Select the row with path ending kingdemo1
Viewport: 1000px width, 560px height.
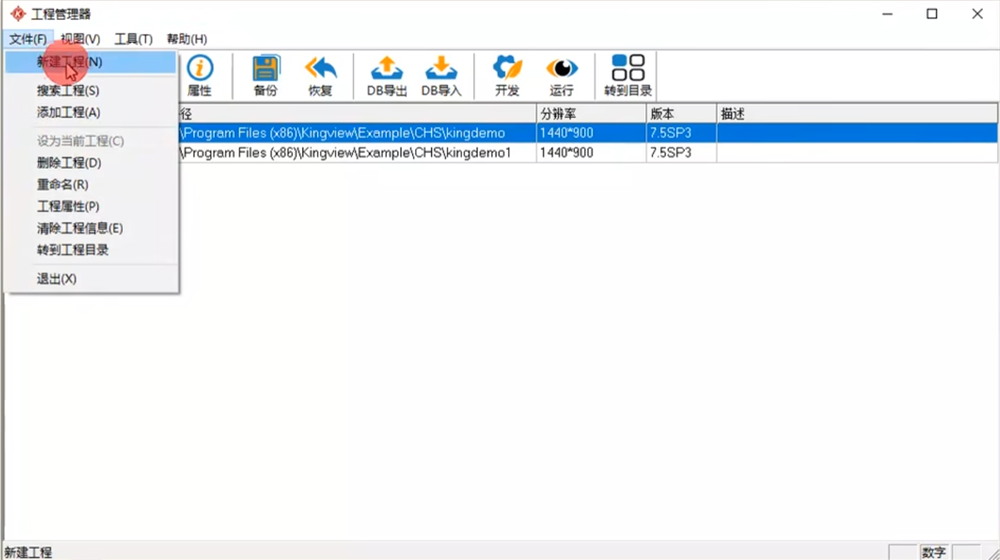(x=588, y=152)
